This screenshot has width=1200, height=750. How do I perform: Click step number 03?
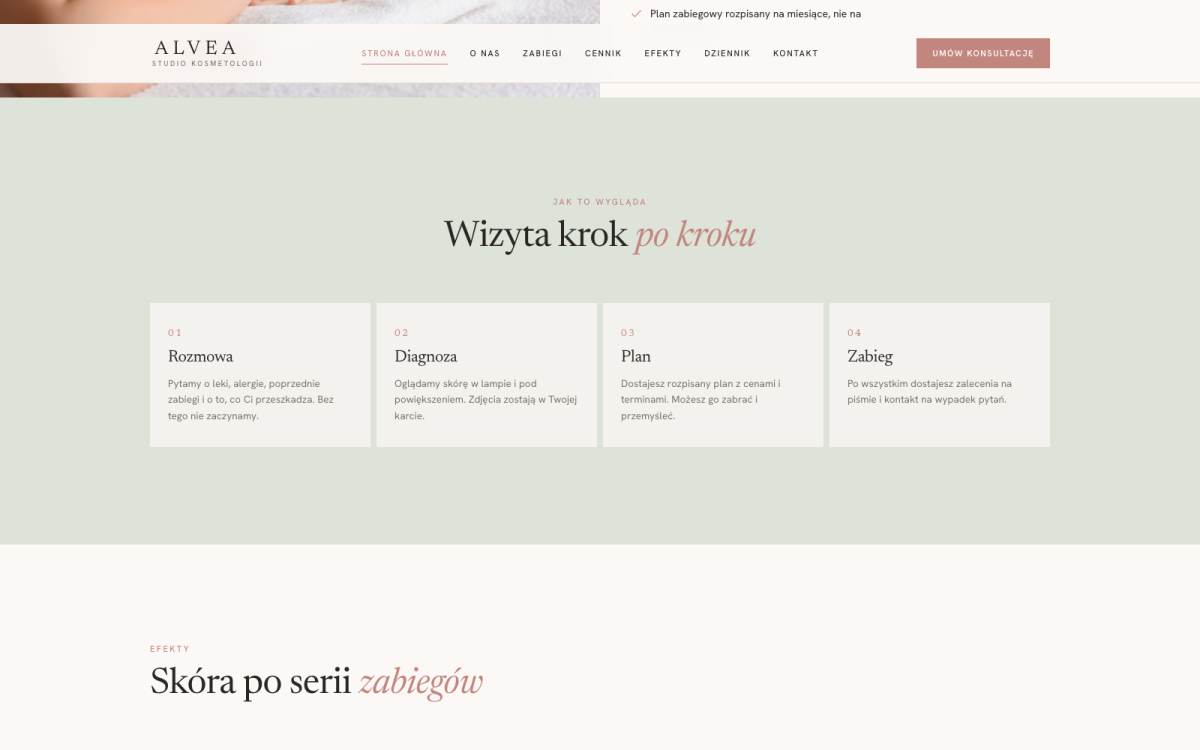628,333
